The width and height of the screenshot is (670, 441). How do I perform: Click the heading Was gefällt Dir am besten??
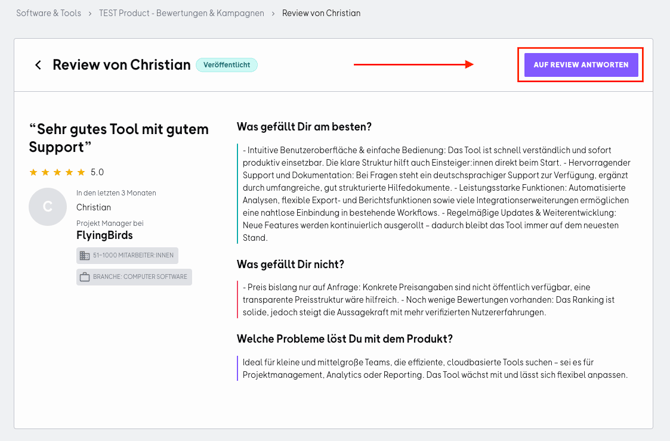coord(304,127)
